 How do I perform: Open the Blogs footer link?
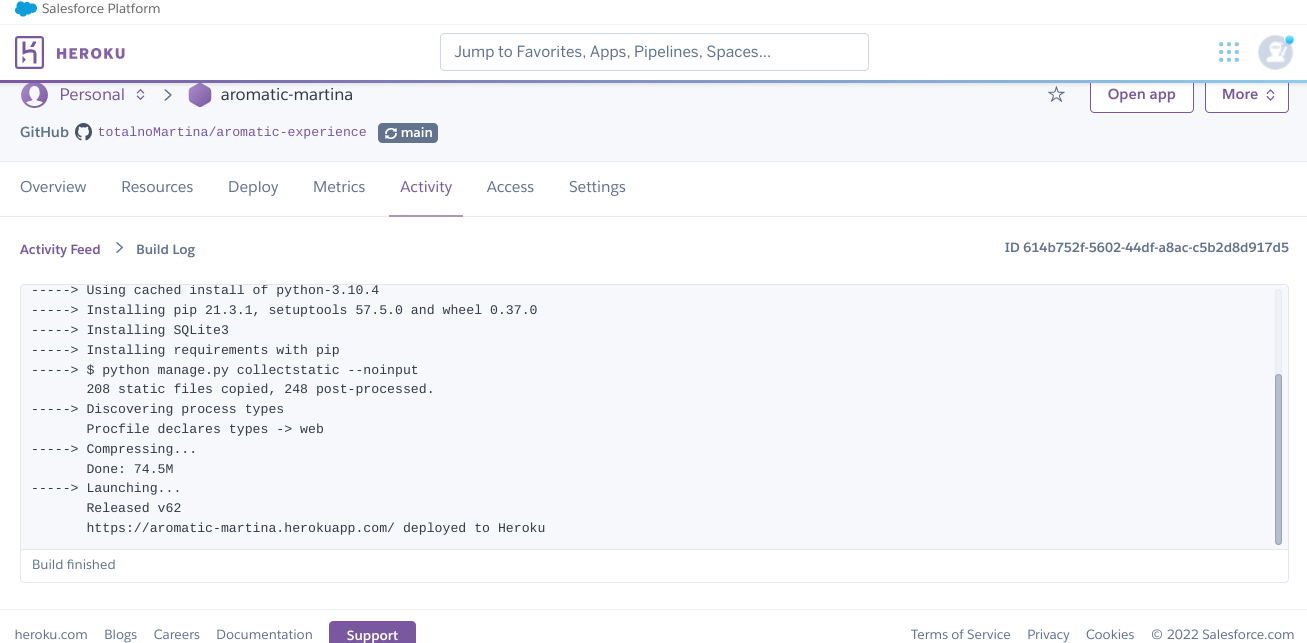tap(120, 634)
